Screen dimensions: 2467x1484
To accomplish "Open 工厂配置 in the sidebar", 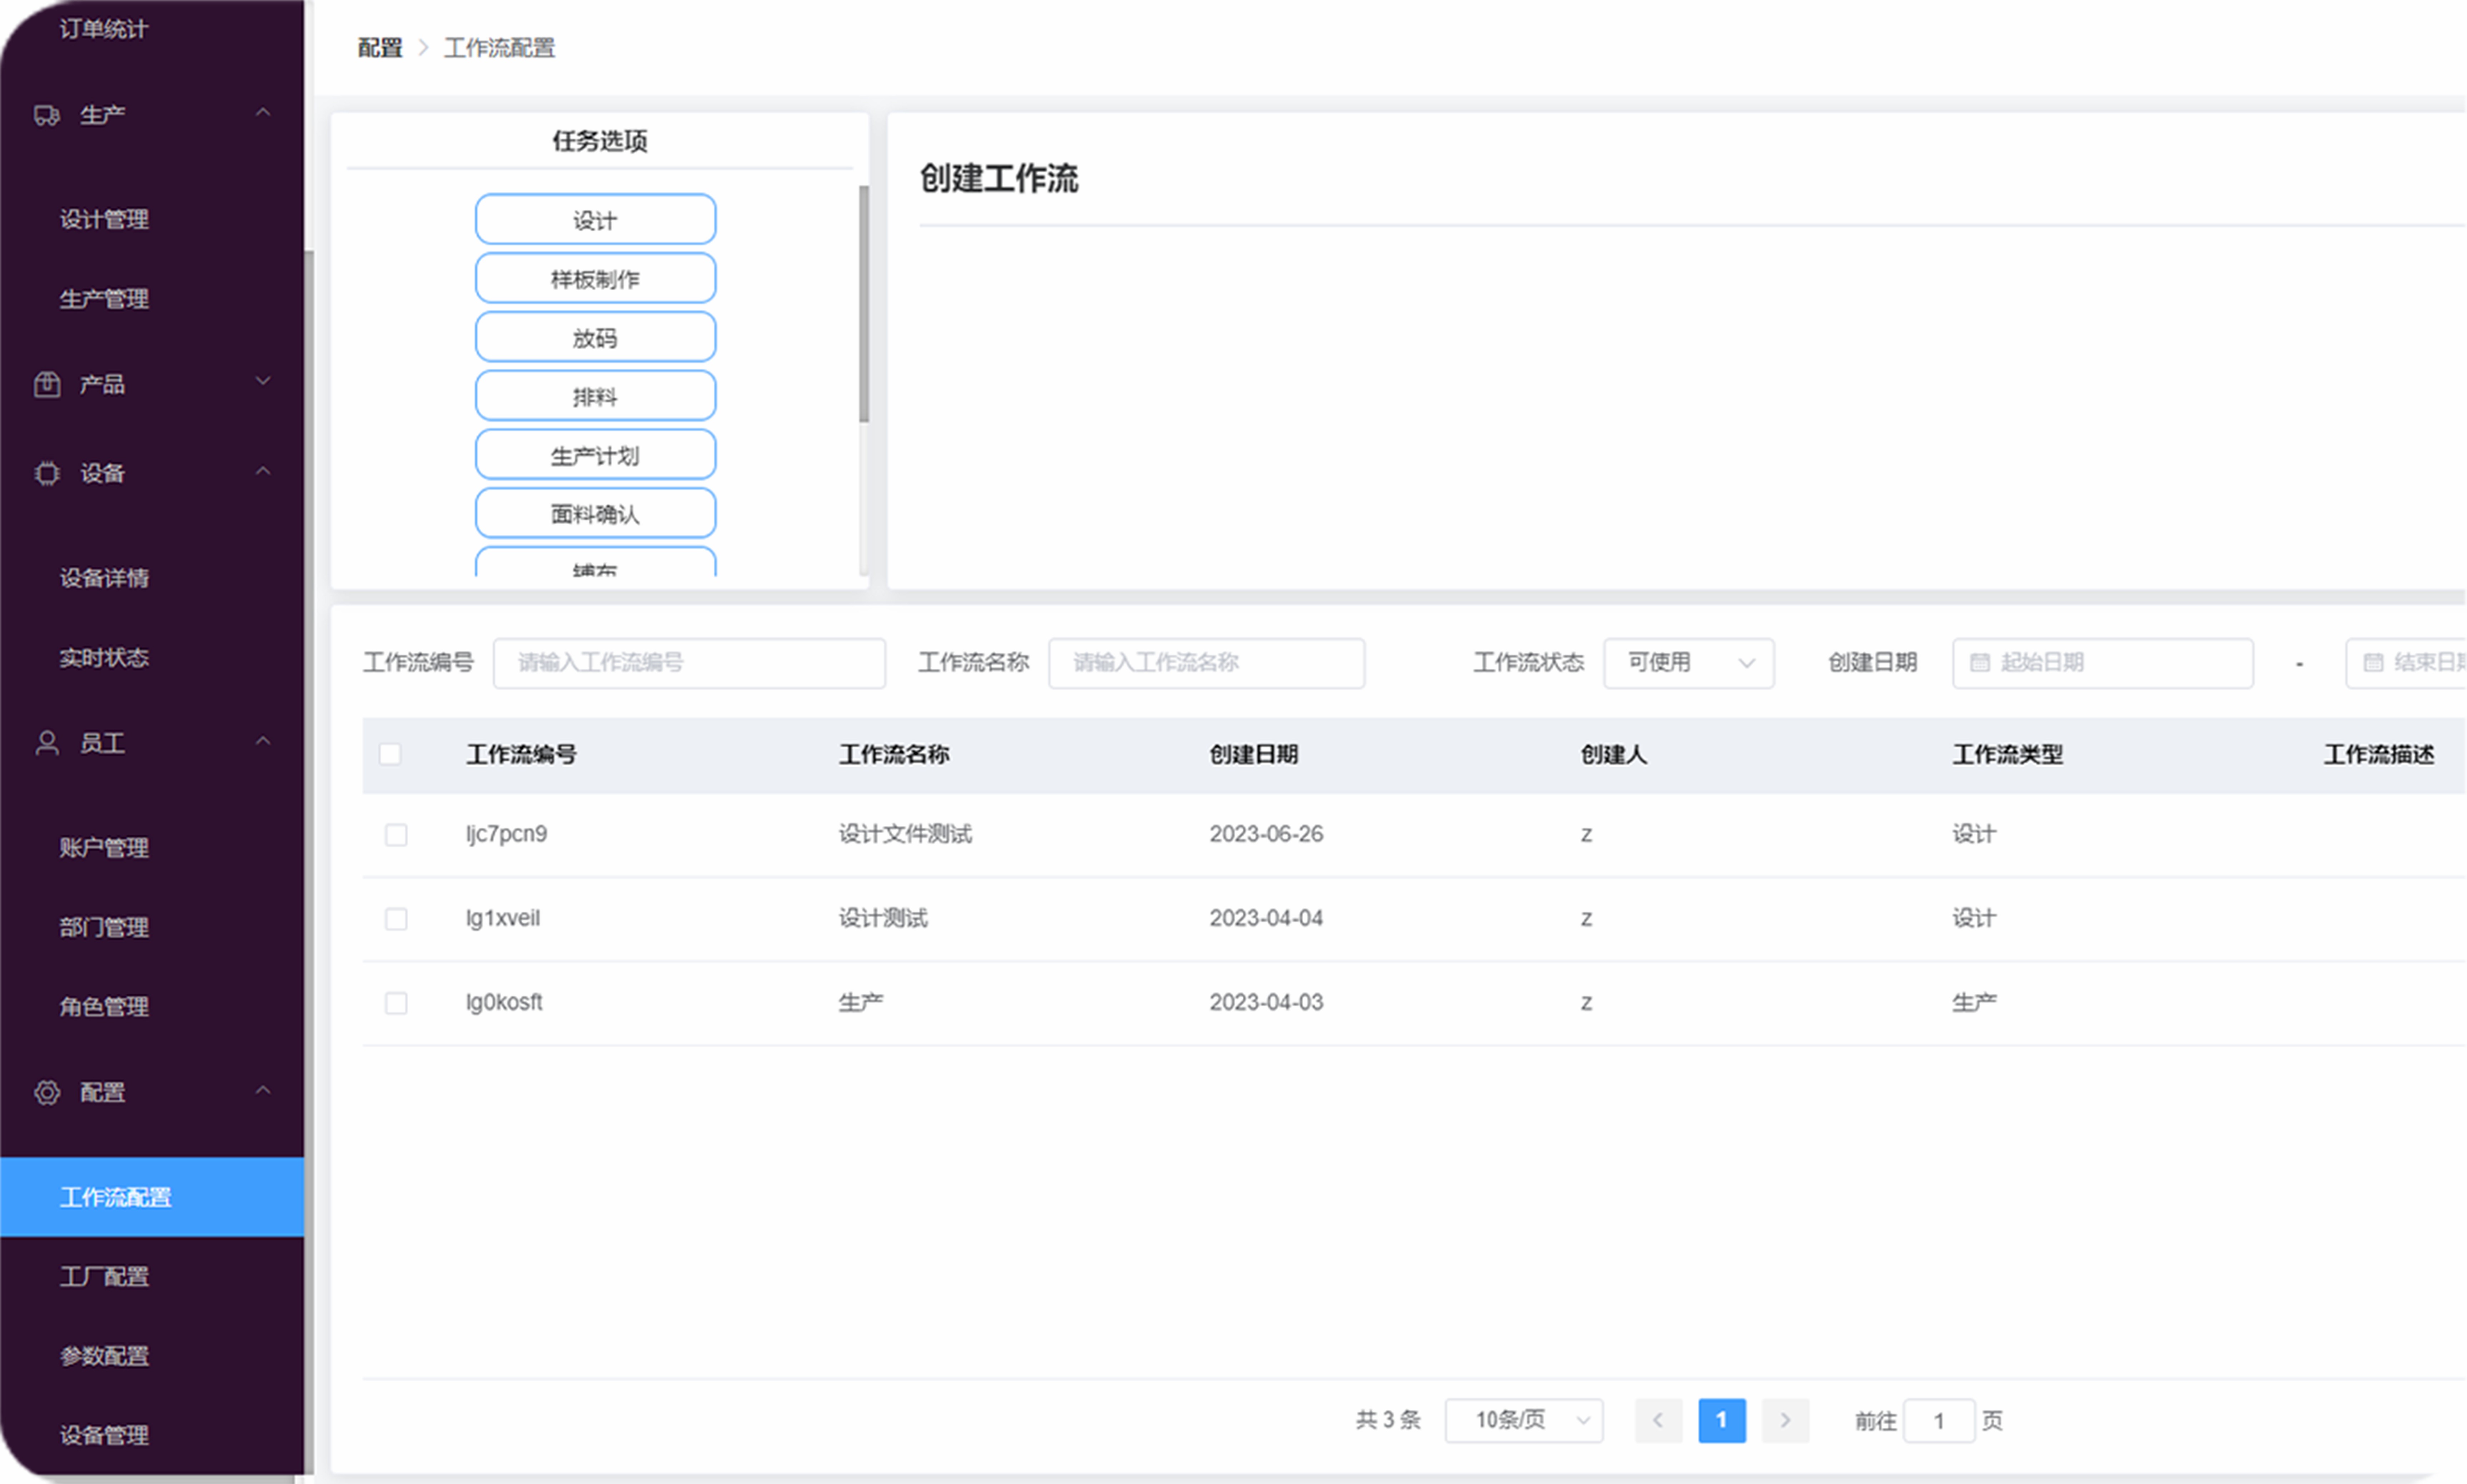I will (x=104, y=1277).
